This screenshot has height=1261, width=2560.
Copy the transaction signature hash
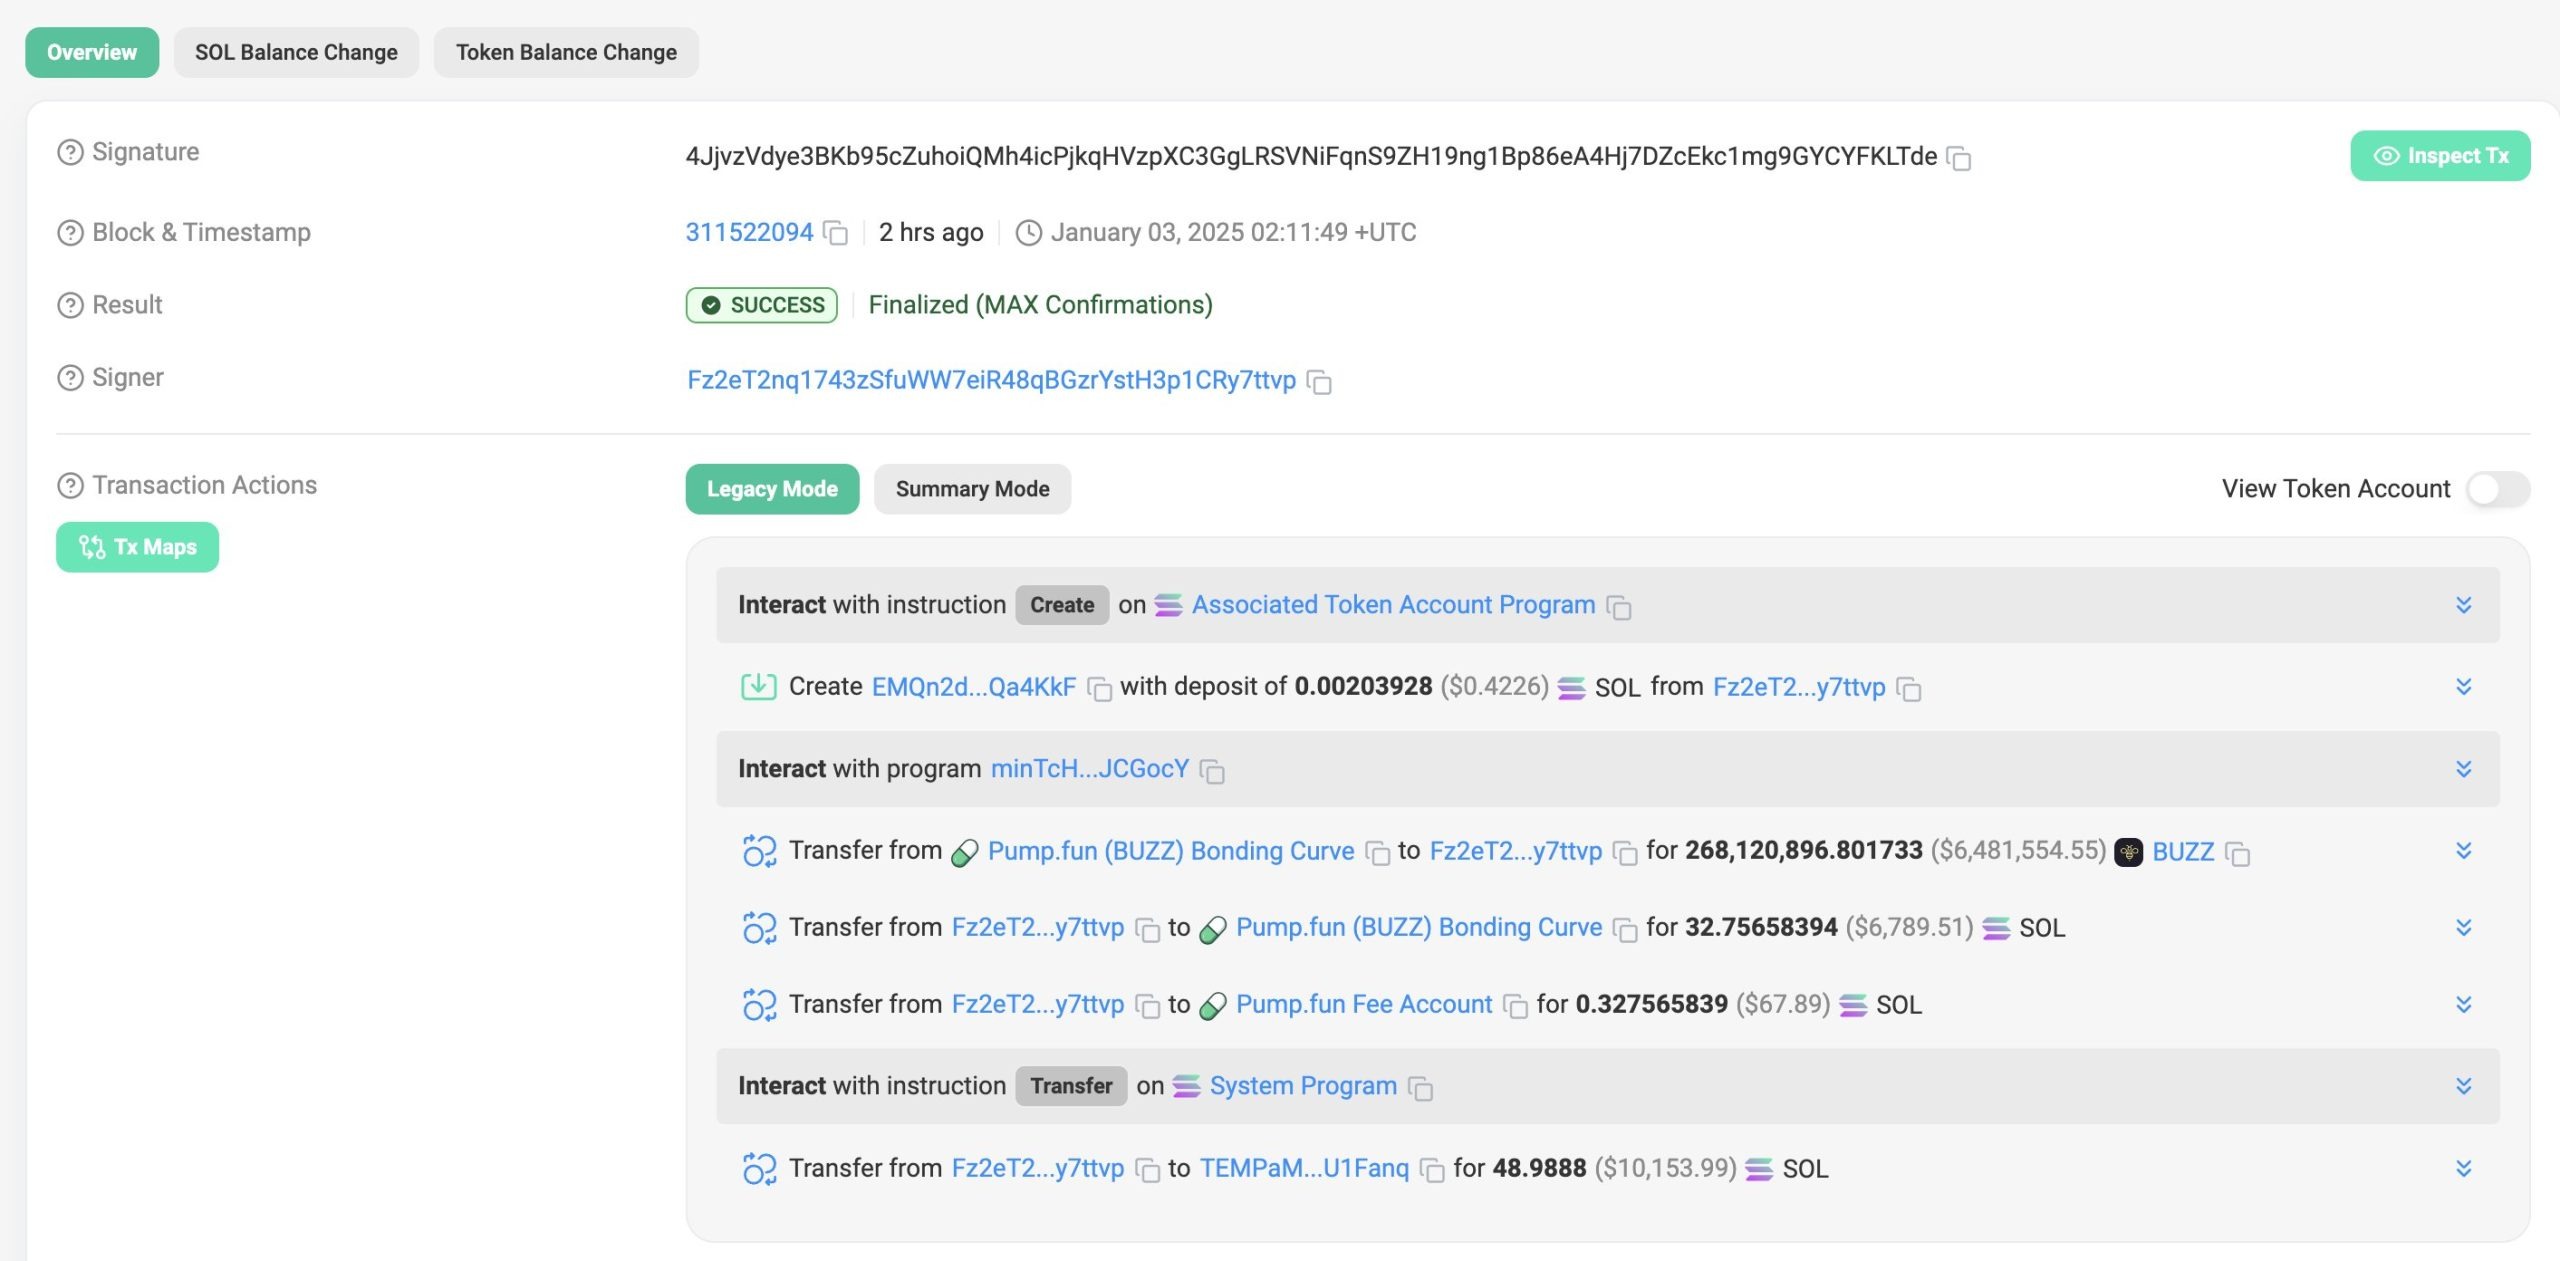pos(1959,157)
